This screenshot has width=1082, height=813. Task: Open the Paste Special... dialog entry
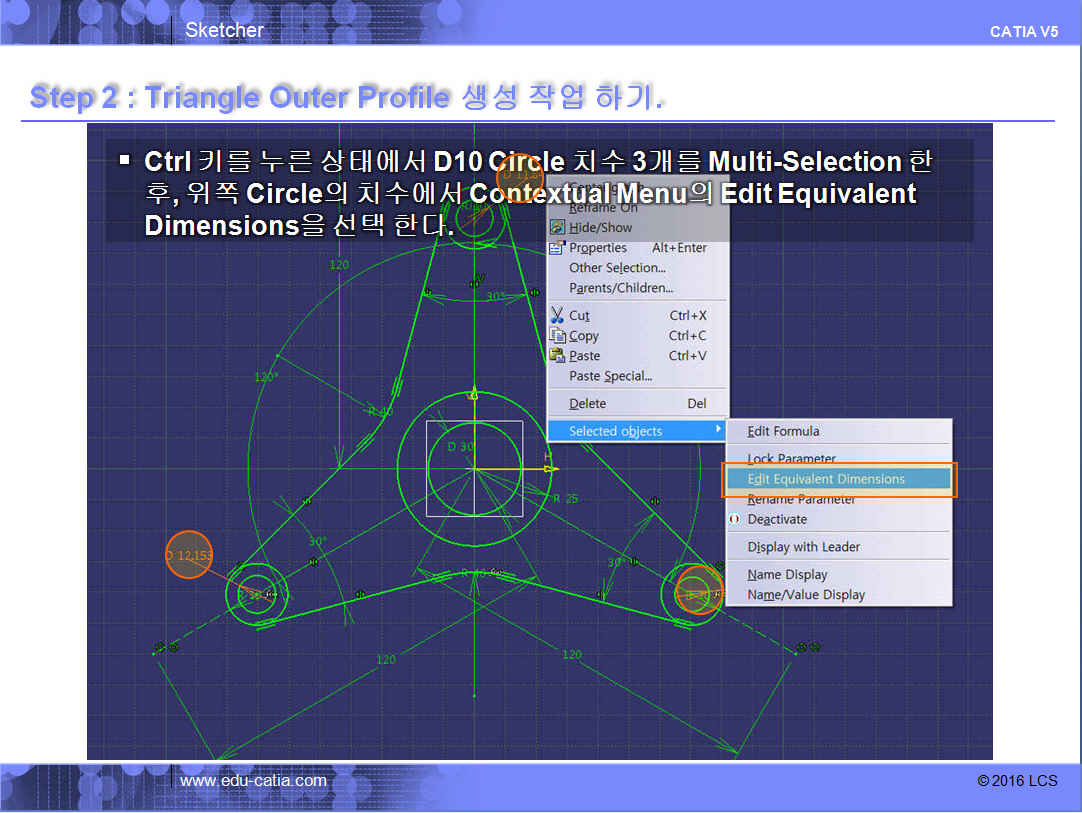pyautogui.click(x=610, y=376)
